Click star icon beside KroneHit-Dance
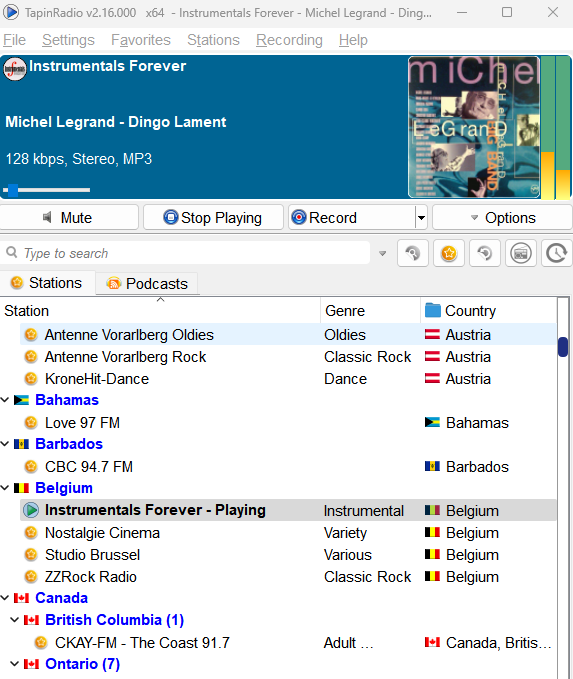The width and height of the screenshot is (573, 679). (x=31, y=379)
